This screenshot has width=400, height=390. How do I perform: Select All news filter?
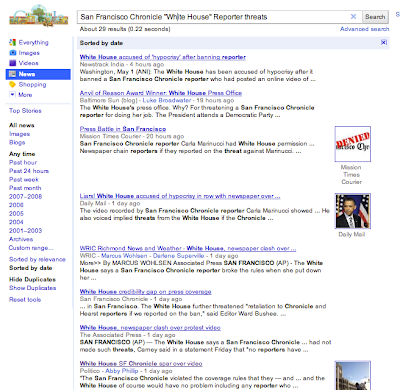click(x=22, y=125)
